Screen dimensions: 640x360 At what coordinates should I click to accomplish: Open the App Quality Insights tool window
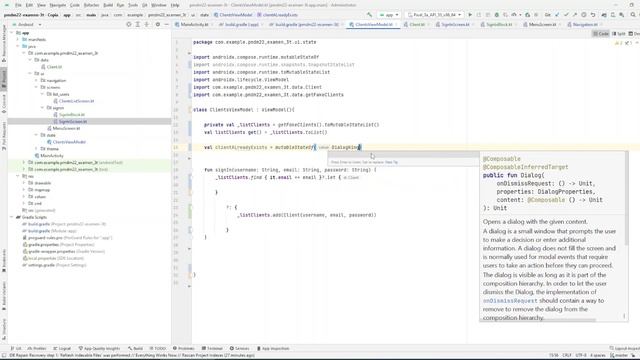(99, 348)
